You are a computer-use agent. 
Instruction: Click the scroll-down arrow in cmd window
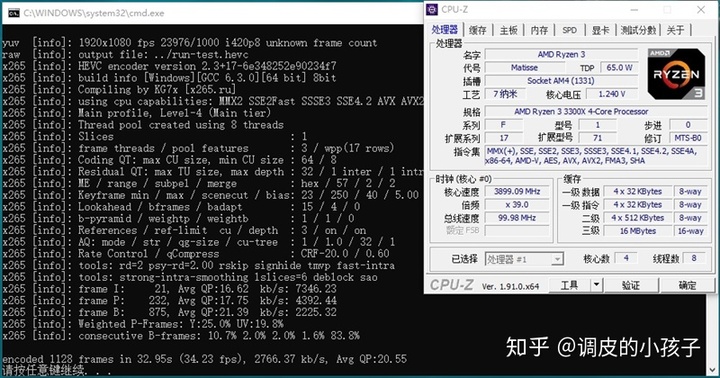coord(712,369)
